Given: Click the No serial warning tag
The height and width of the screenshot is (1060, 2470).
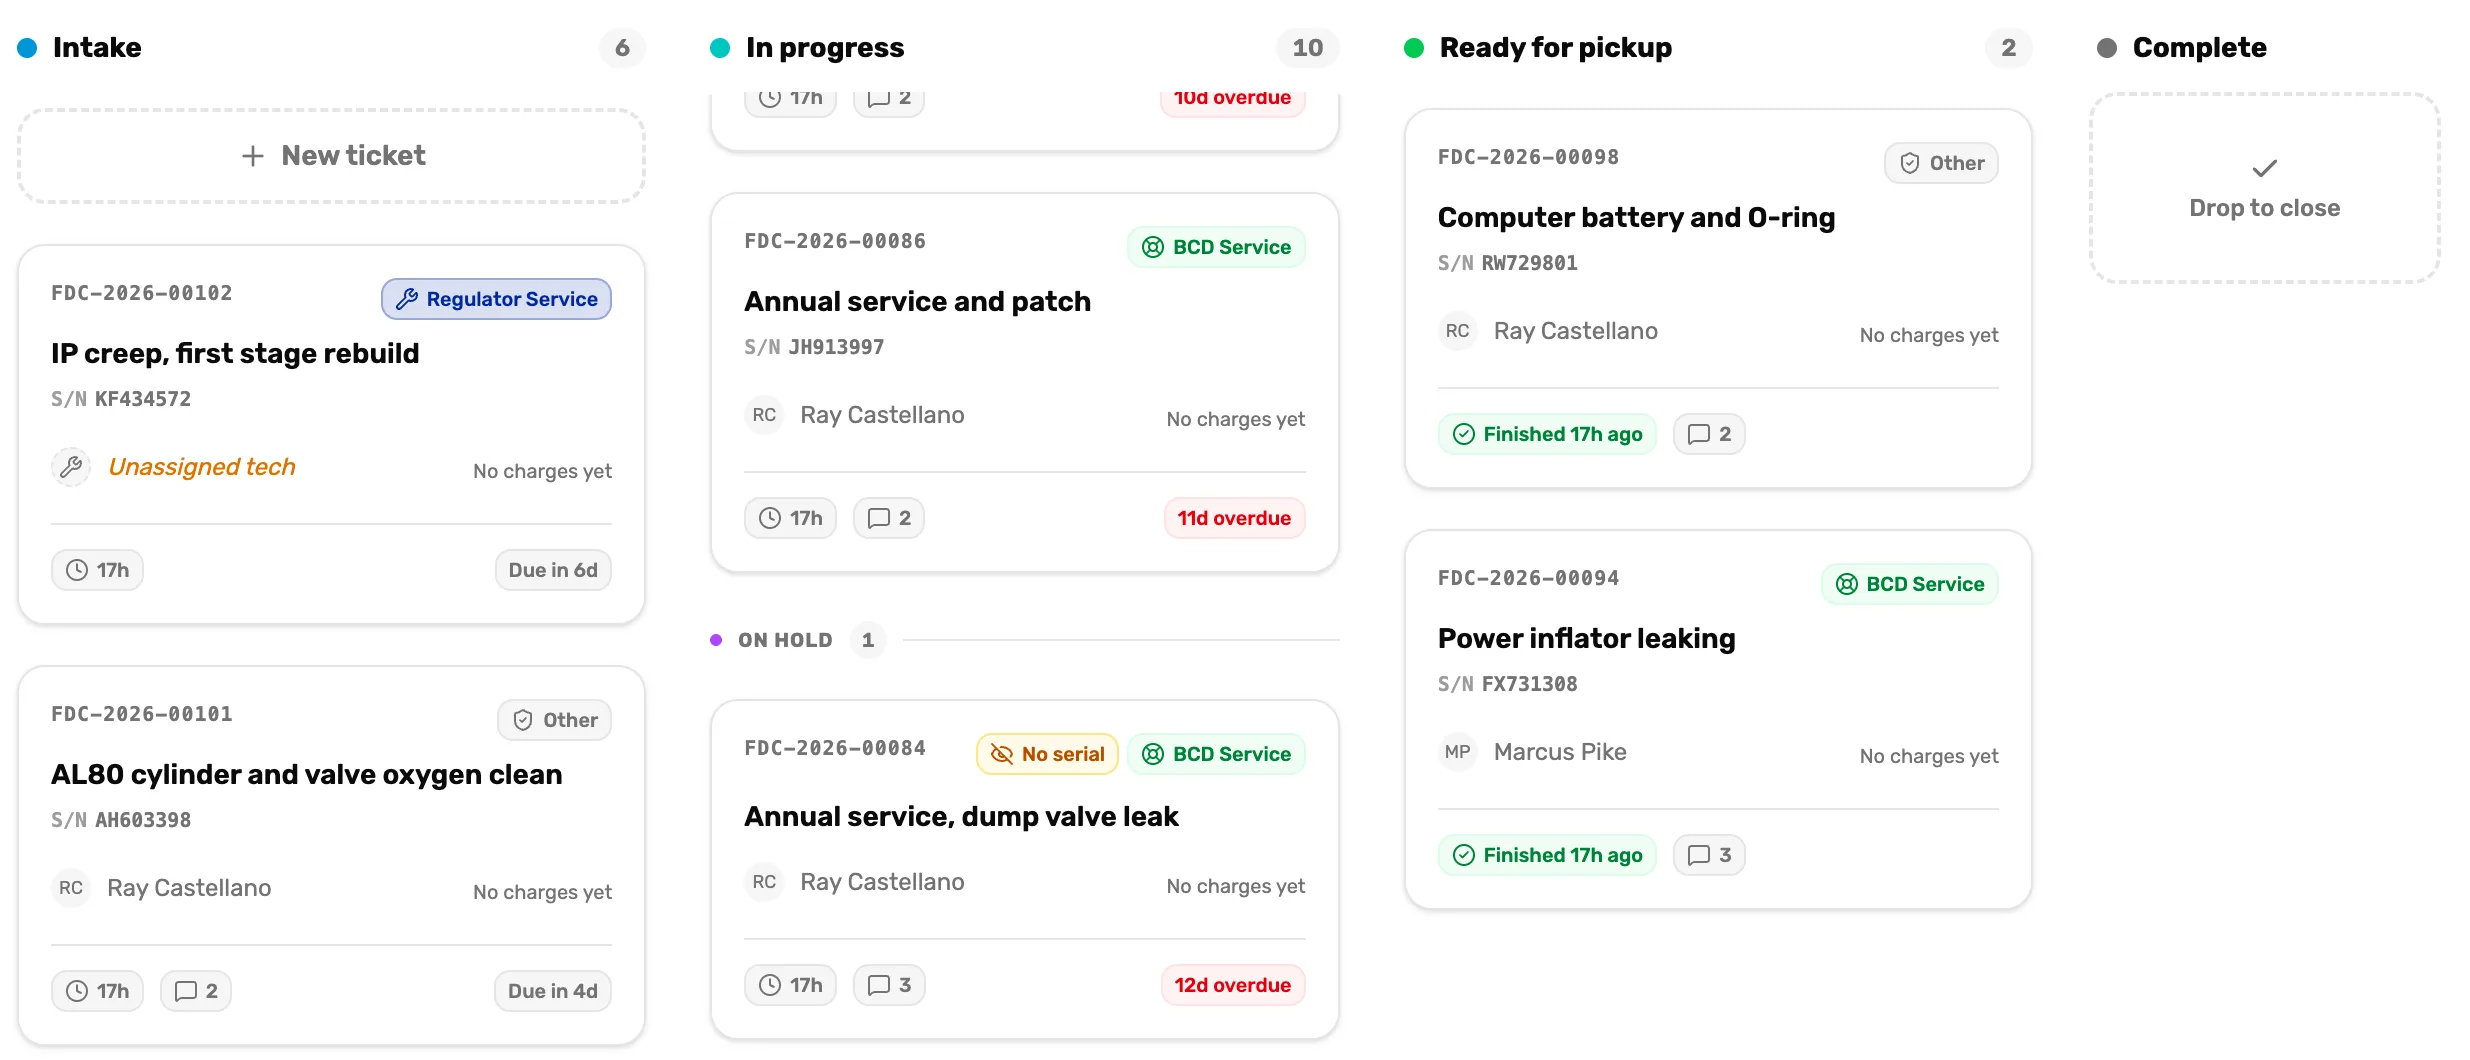Looking at the screenshot, I should pyautogui.click(x=1047, y=754).
